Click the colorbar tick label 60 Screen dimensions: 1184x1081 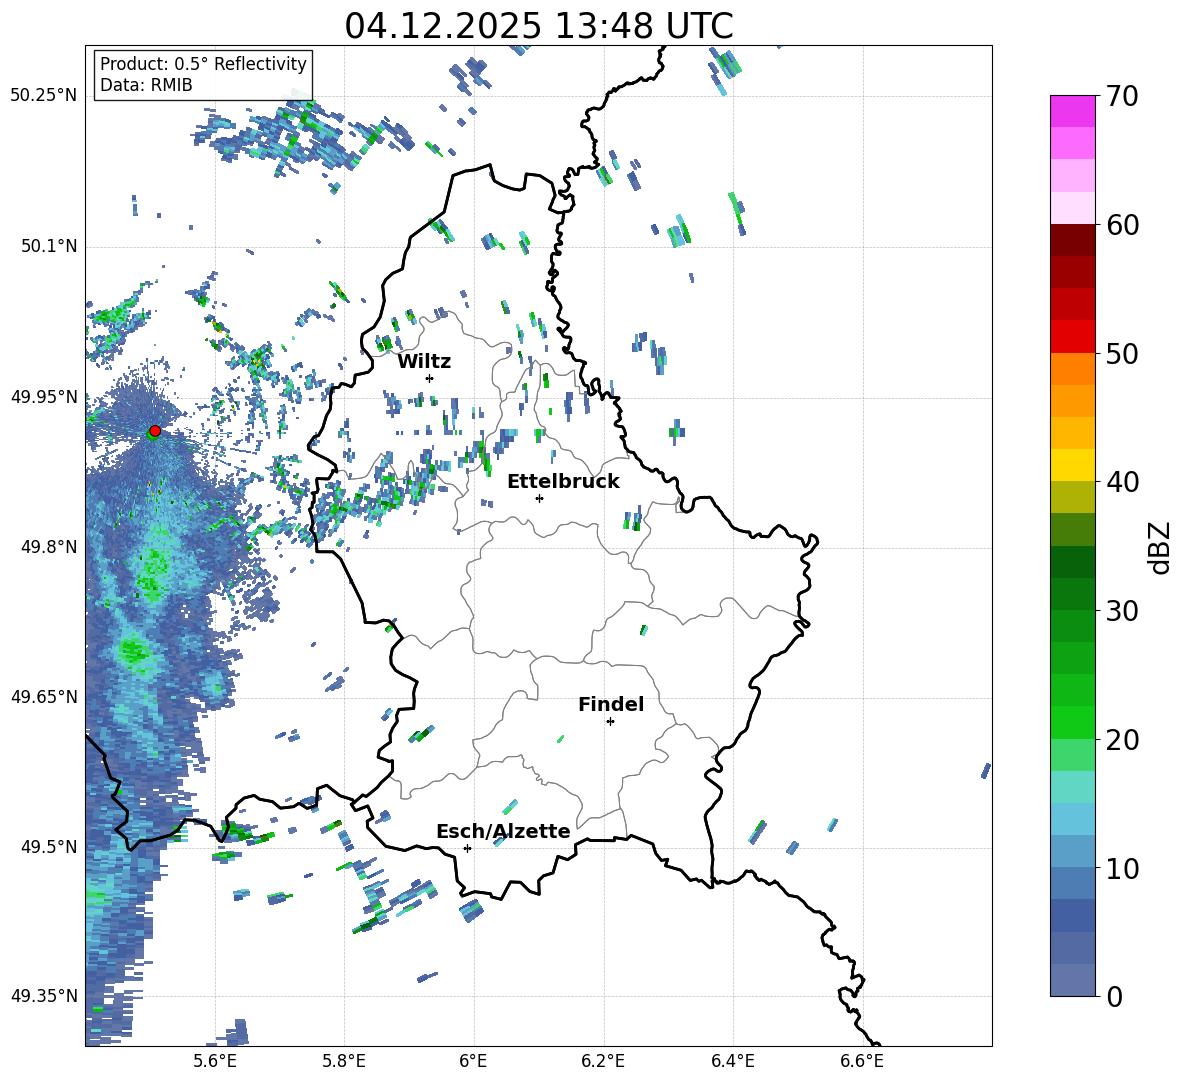click(1123, 225)
